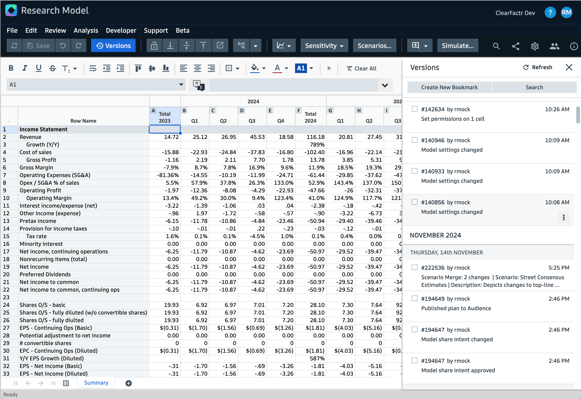Align text right

click(x=211, y=68)
